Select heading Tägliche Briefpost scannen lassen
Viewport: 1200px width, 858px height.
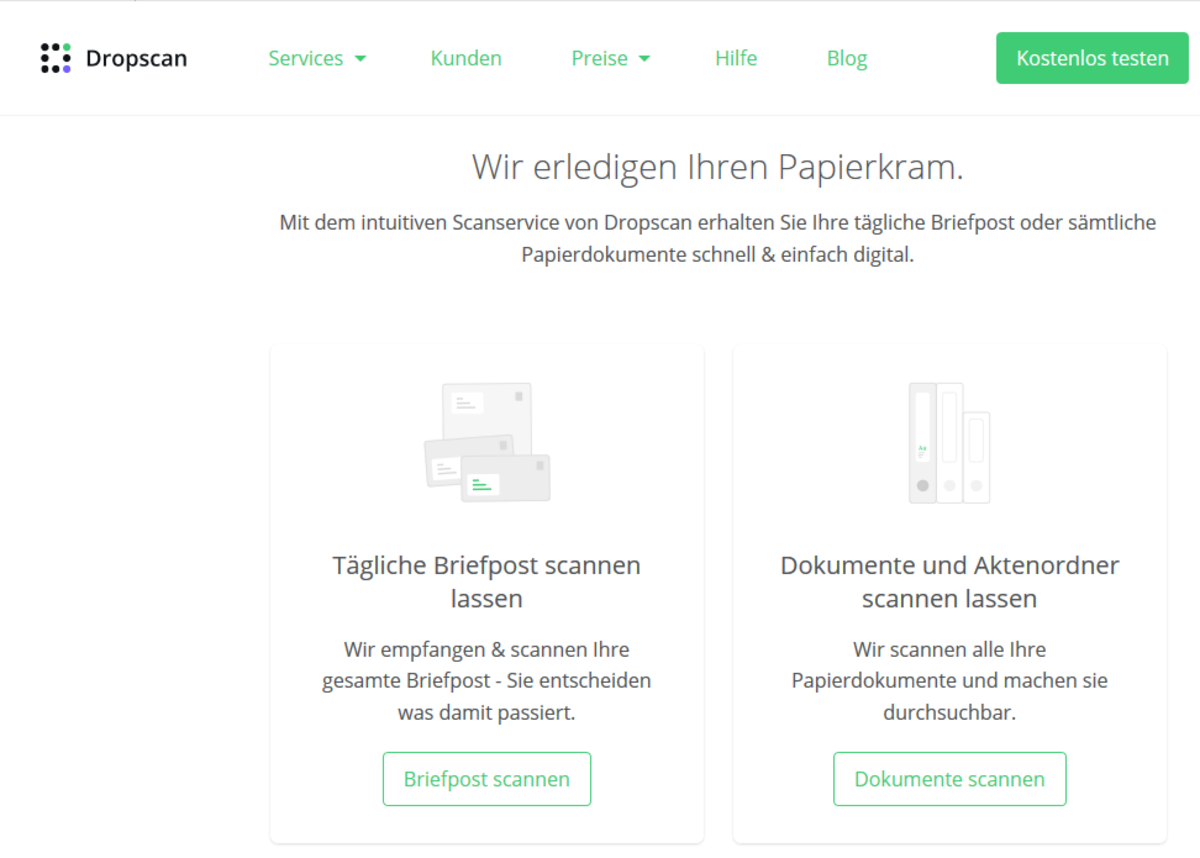pyautogui.click(x=487, y=582)
